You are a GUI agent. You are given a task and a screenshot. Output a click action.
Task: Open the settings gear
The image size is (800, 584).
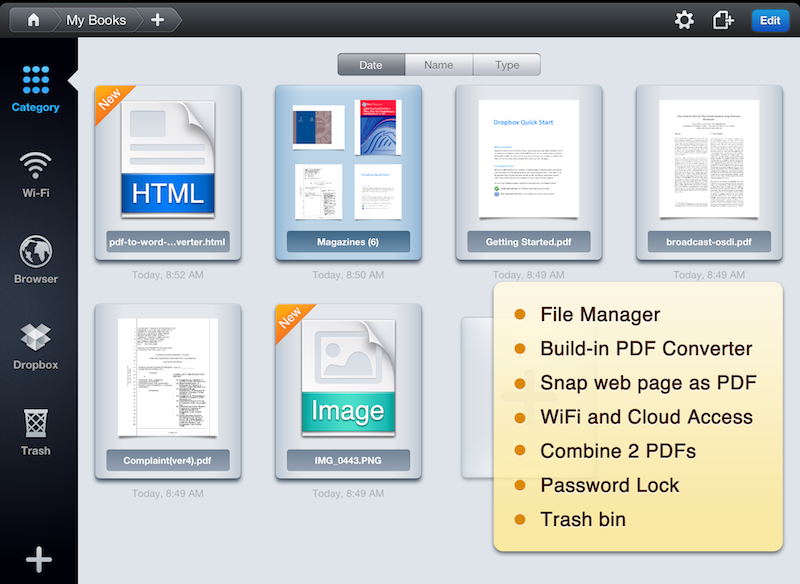684,20
